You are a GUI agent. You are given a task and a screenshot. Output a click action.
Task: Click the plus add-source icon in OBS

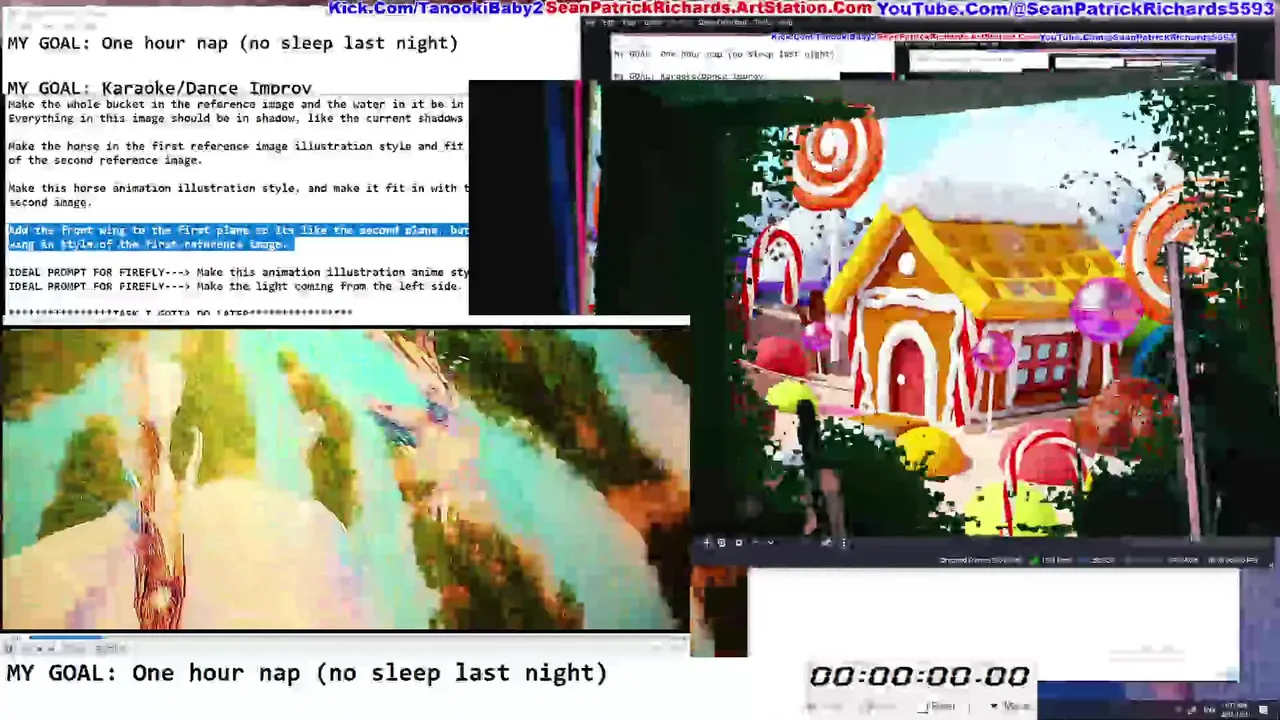[x=707, y=543]
